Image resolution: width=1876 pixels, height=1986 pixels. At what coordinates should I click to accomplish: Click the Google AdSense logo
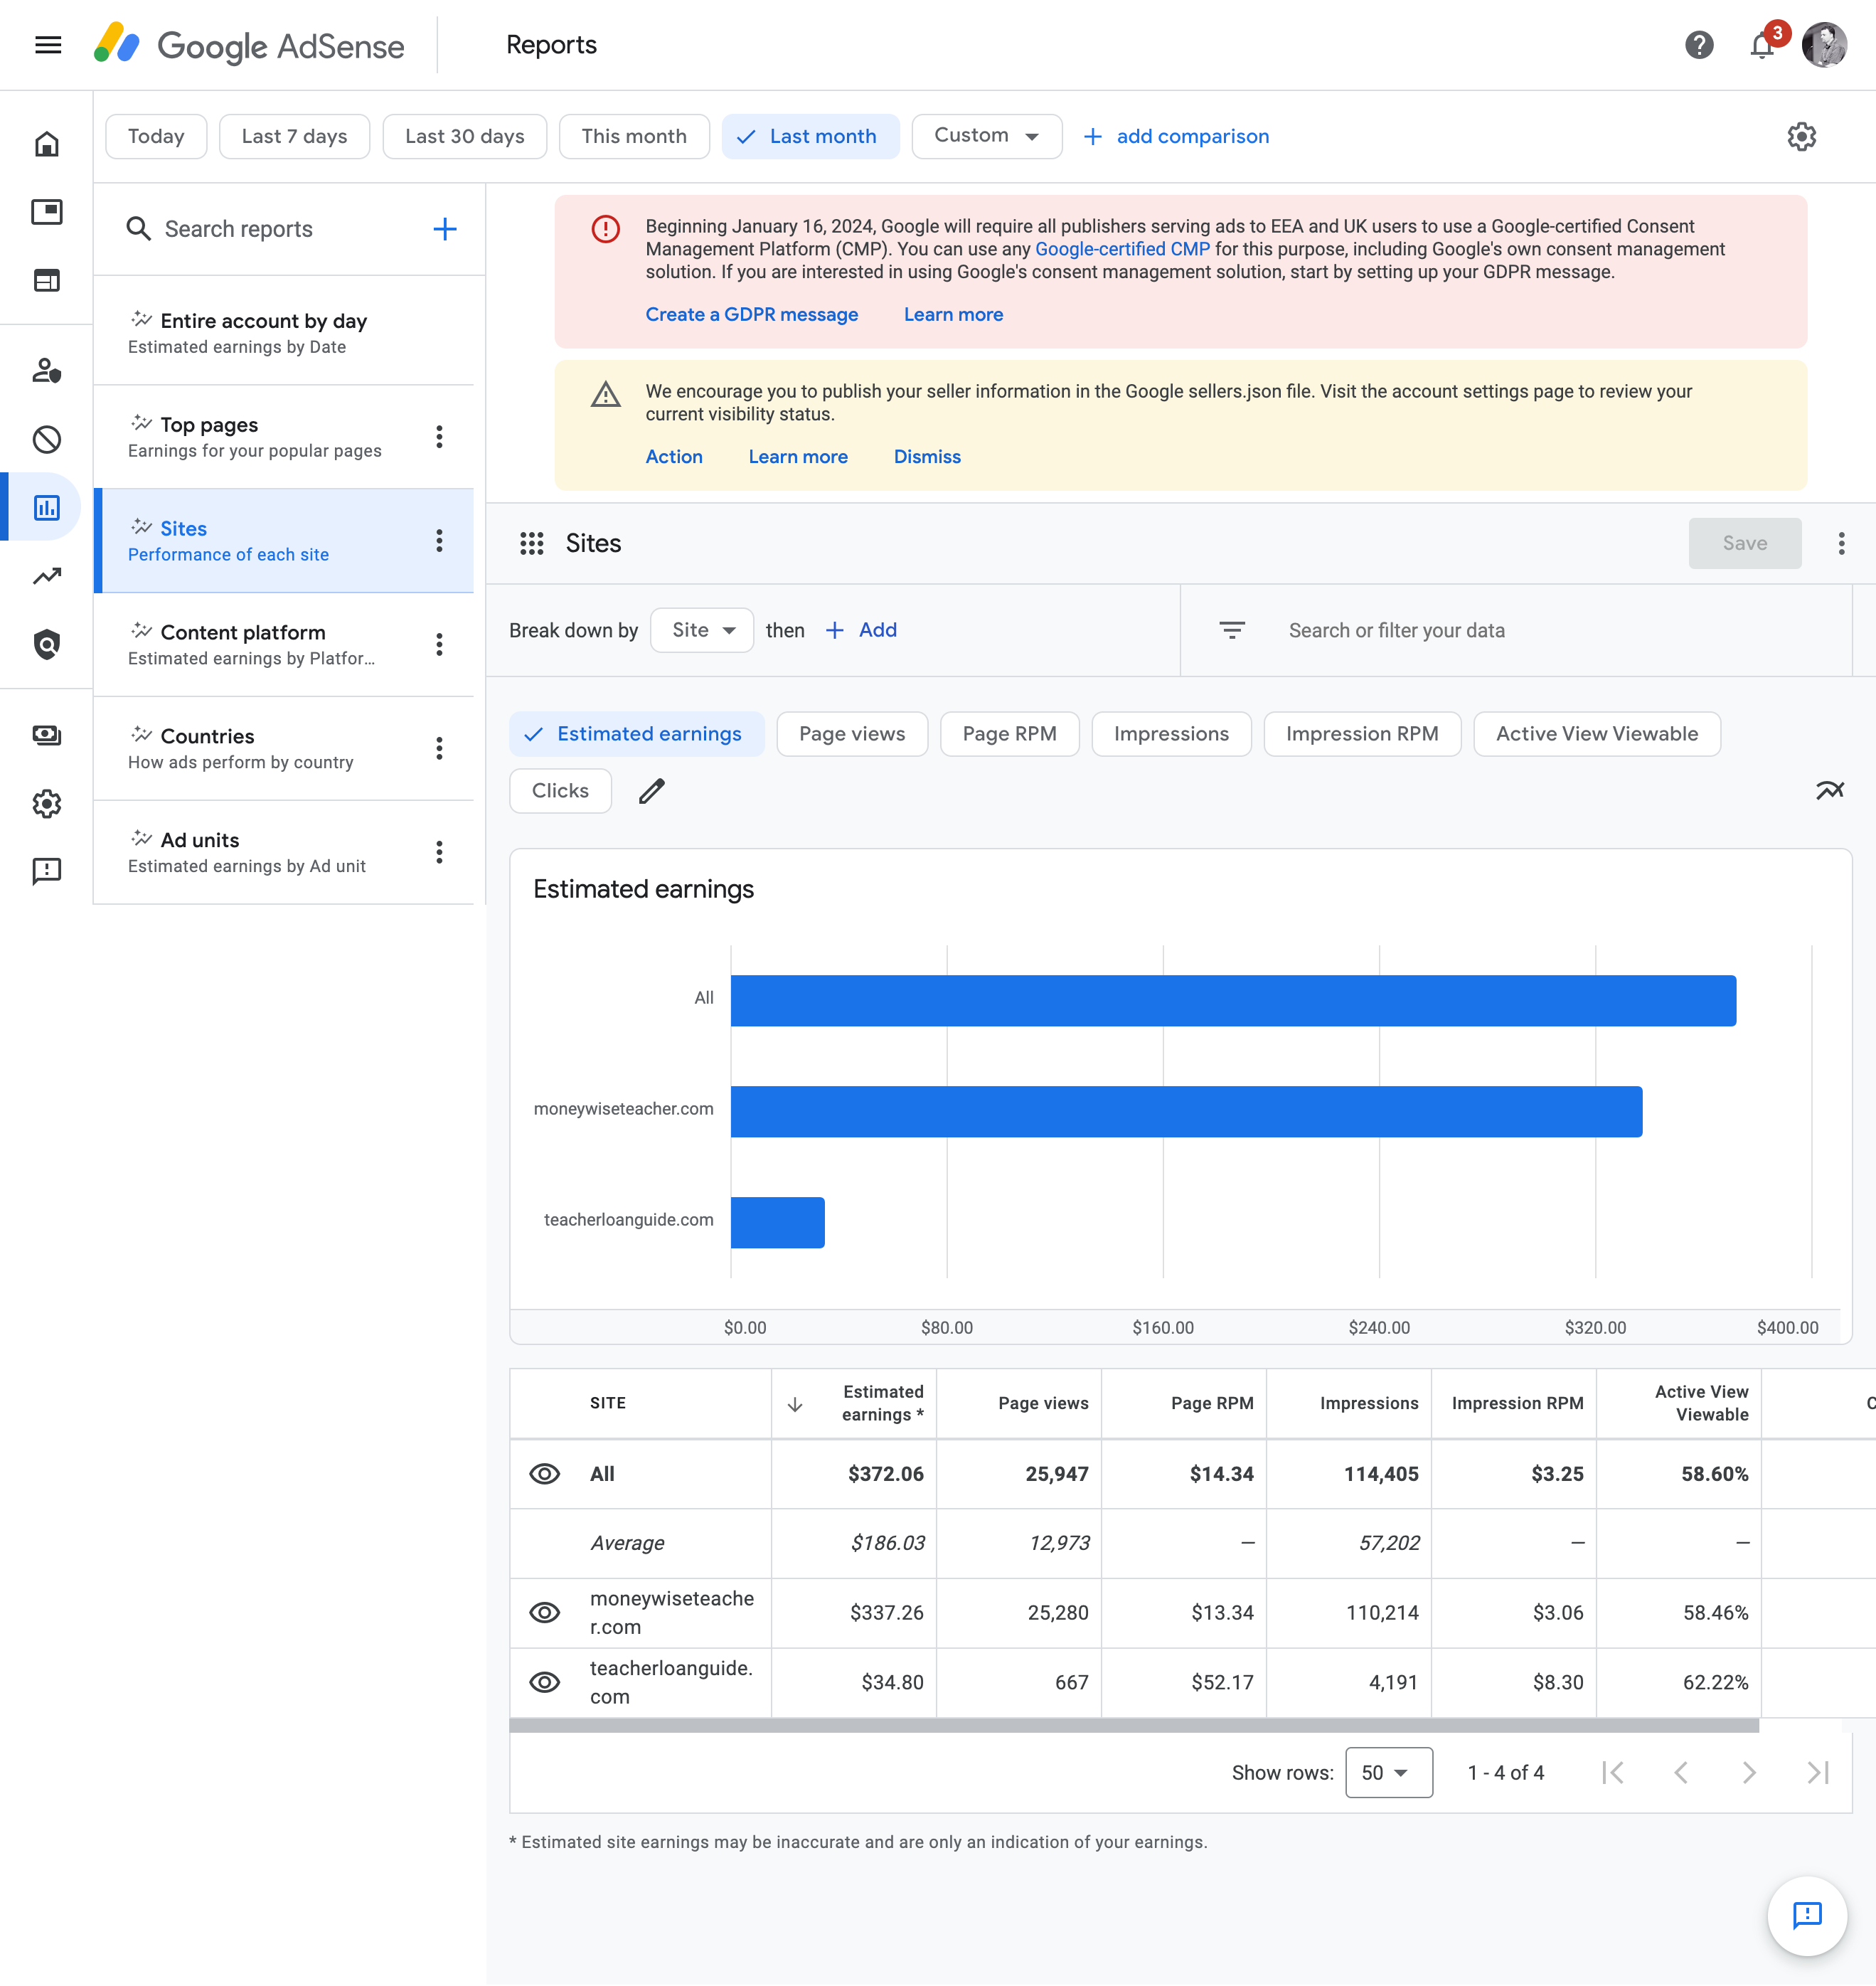coord(249,45)
